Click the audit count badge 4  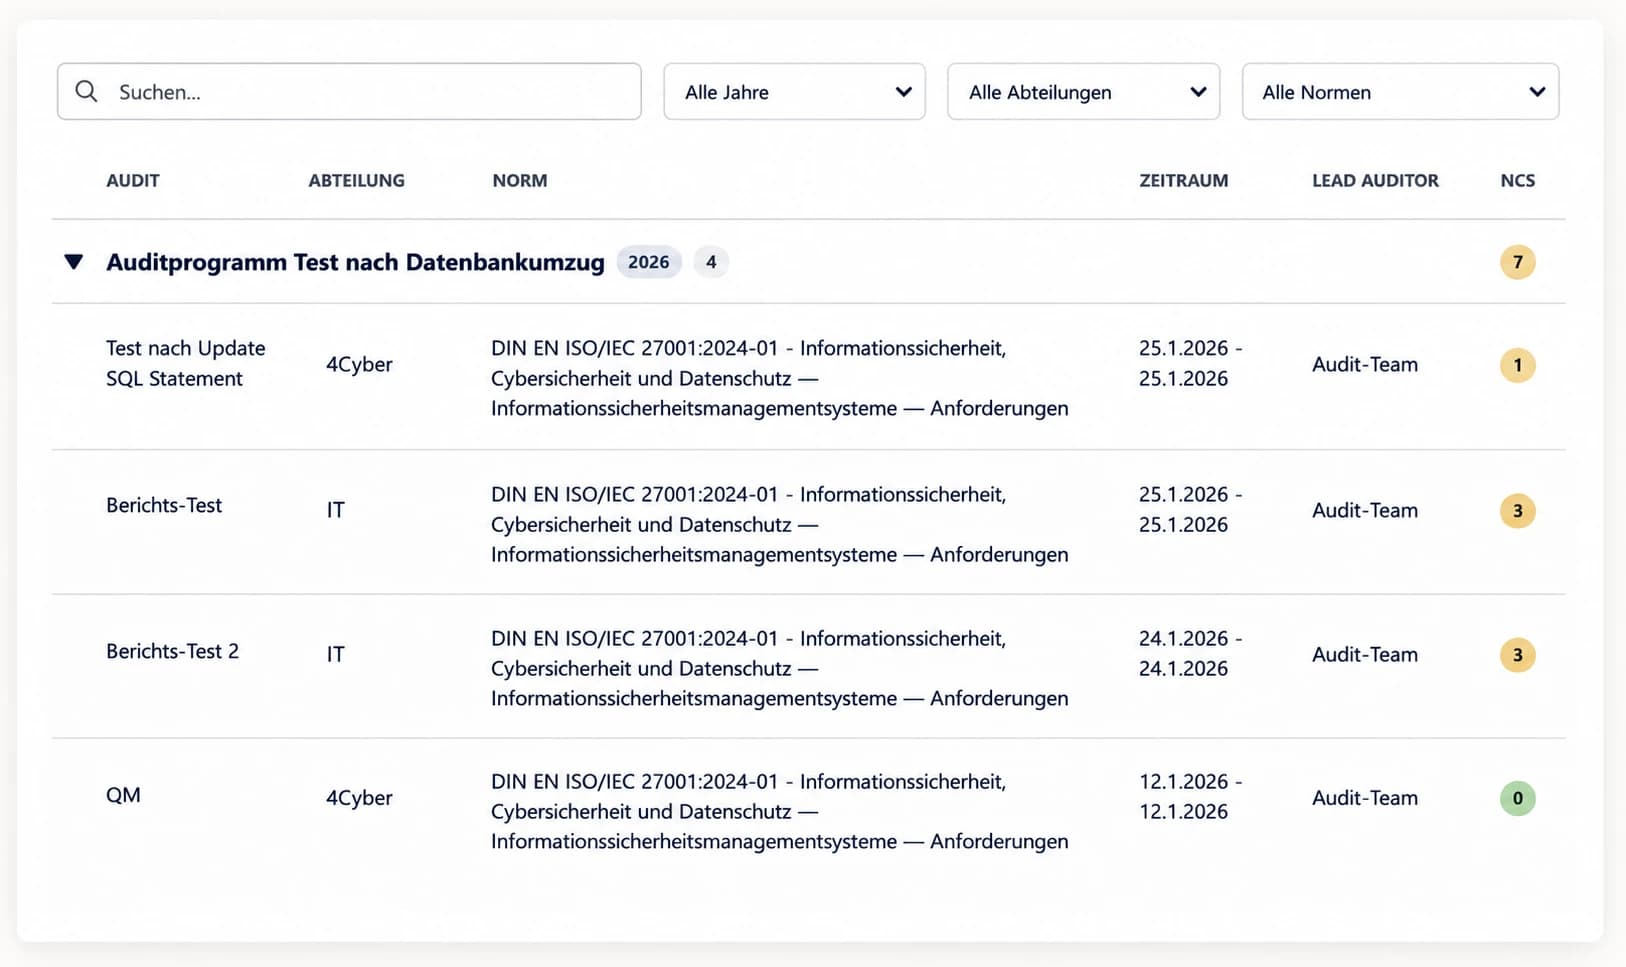point(711,262)
